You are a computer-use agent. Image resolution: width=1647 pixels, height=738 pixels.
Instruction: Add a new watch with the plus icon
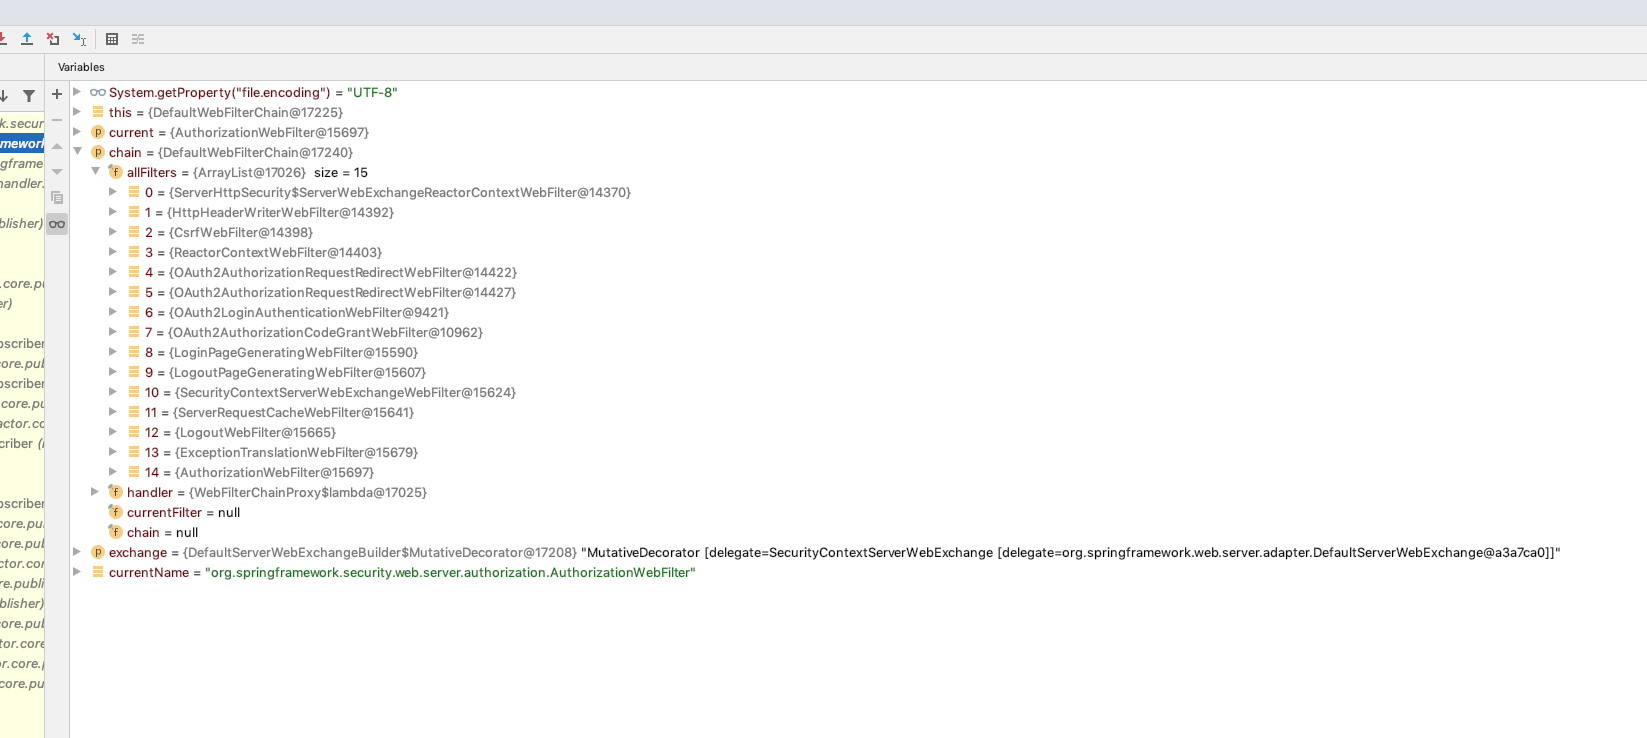pyautogui.click(x=57, y=94)
